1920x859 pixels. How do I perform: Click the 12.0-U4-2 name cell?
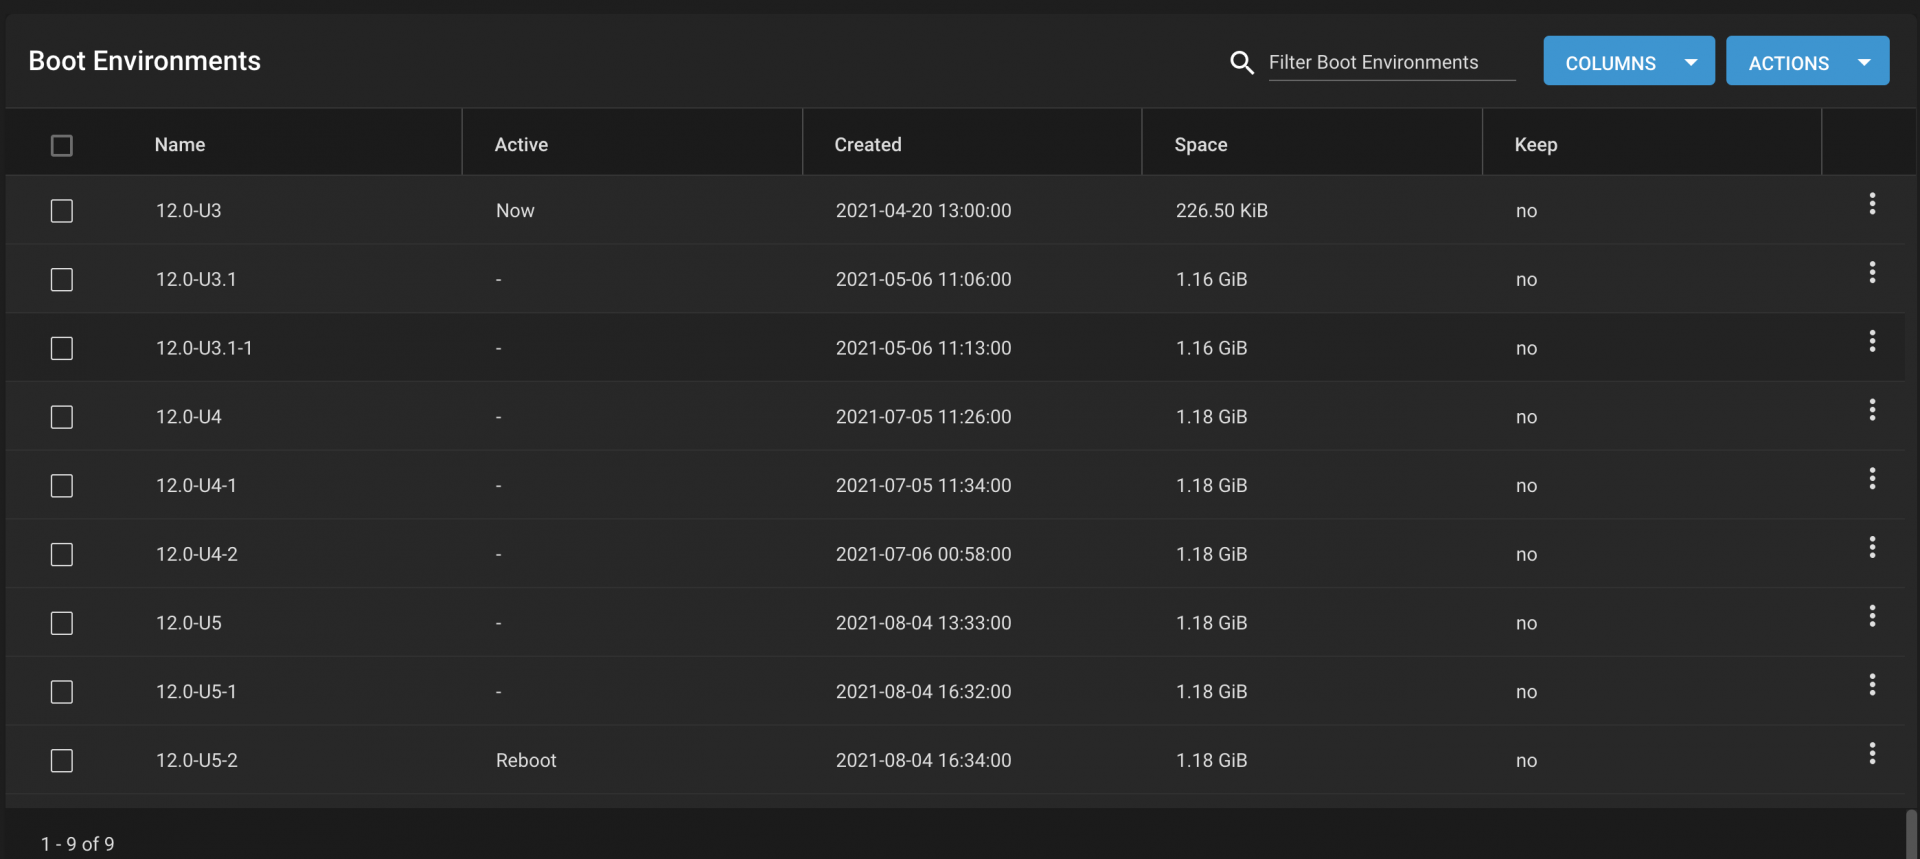pos(197,555)
